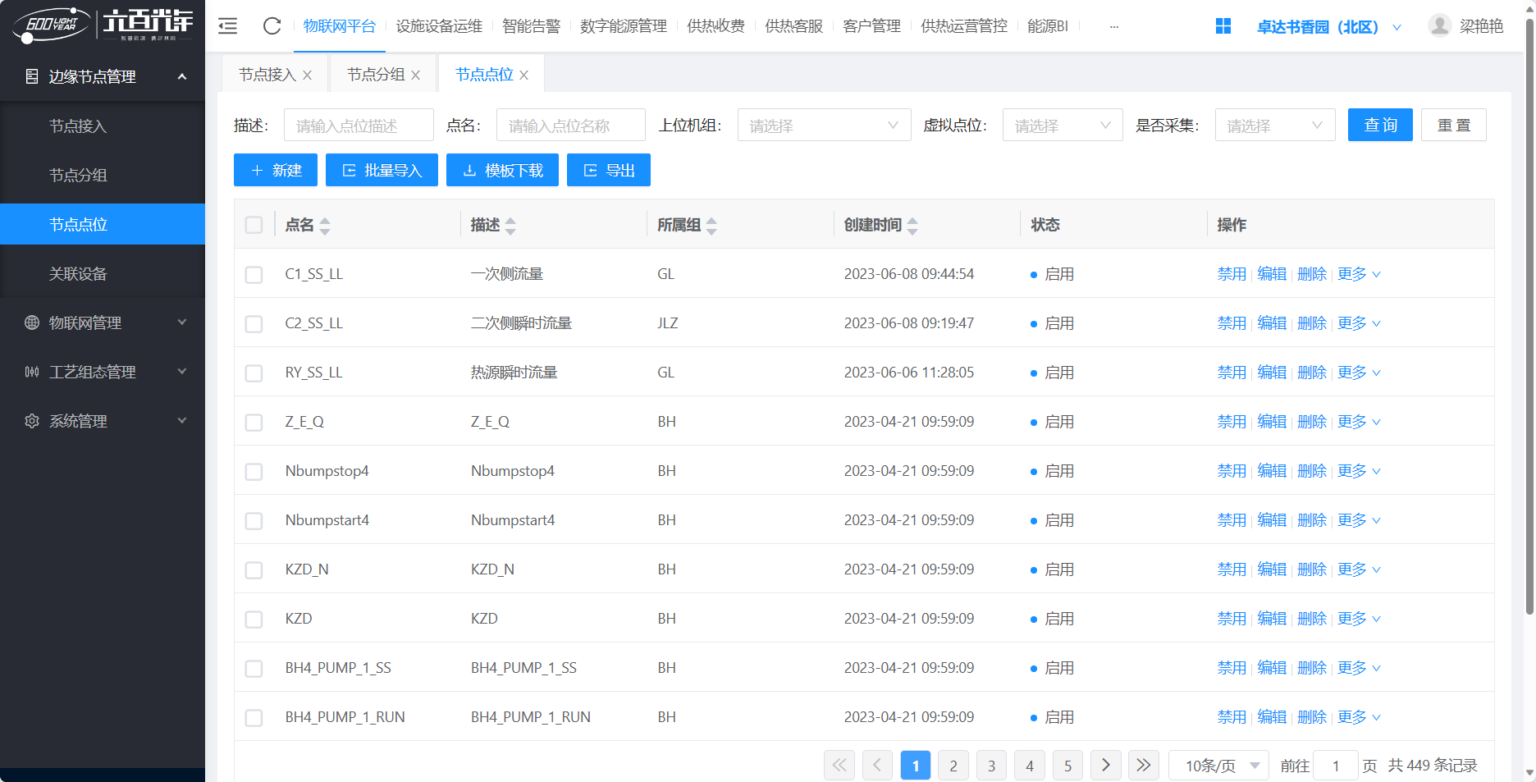The width and height of the screenshot is (1536, 782).
Task: Go to next page arrow
Action: (x=1105, y=766)
